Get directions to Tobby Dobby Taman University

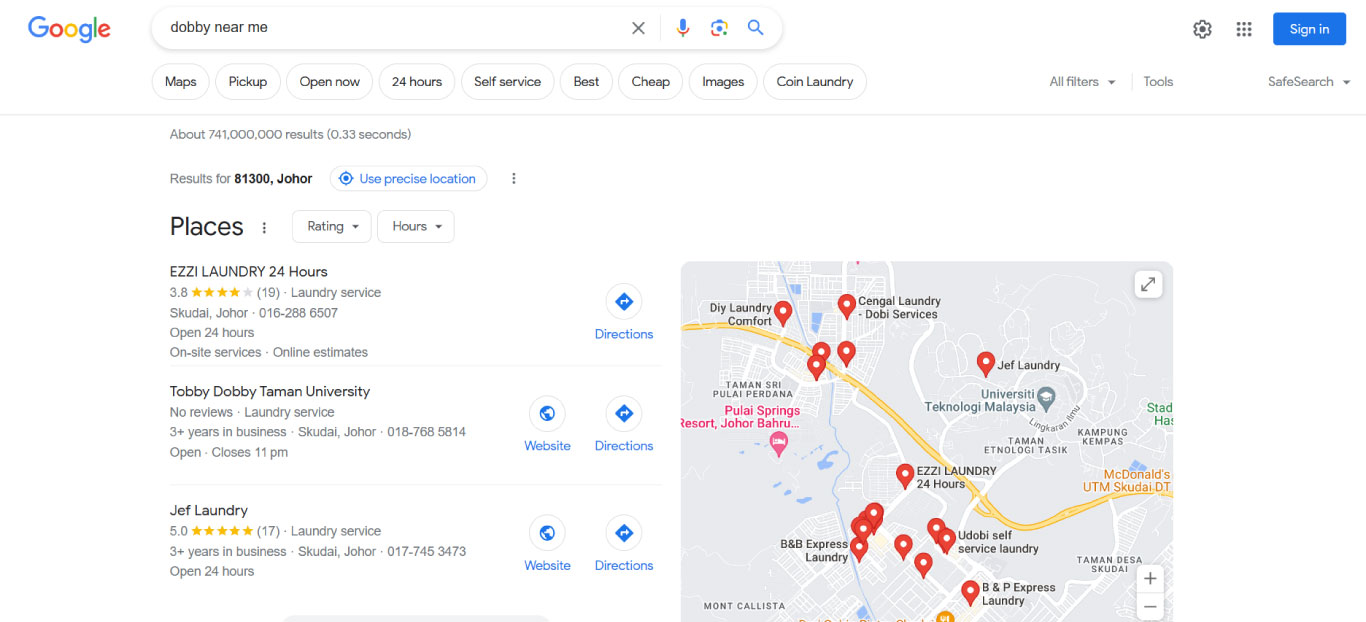tap(624, 424)
